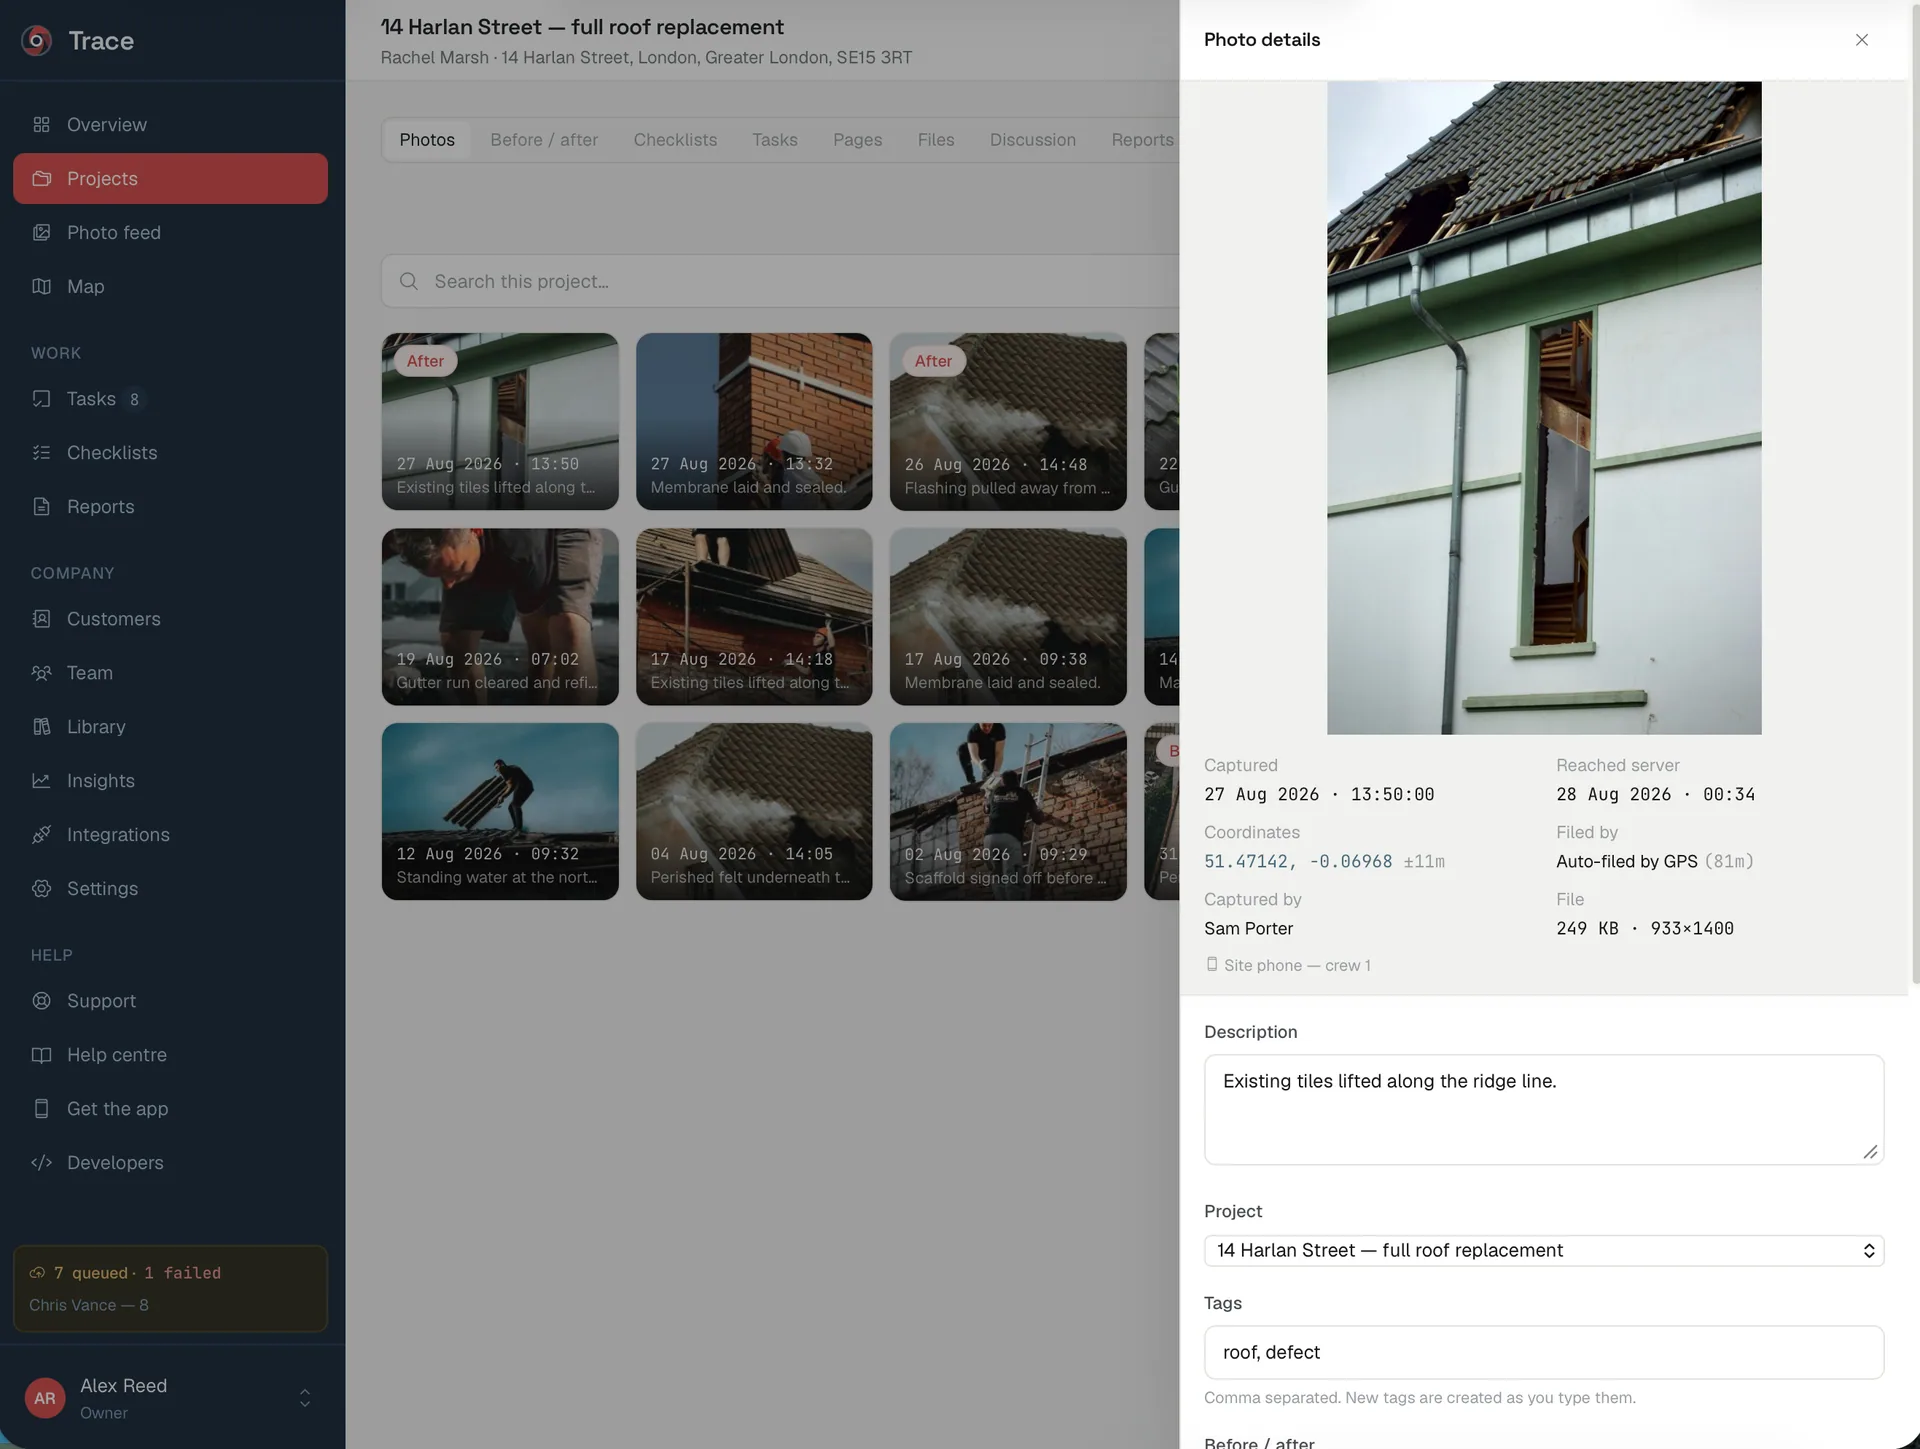Click the coordinates 51.47142, -0.06968 link
Viewport: 1920px width, 1449px height.
[1298, 862]
